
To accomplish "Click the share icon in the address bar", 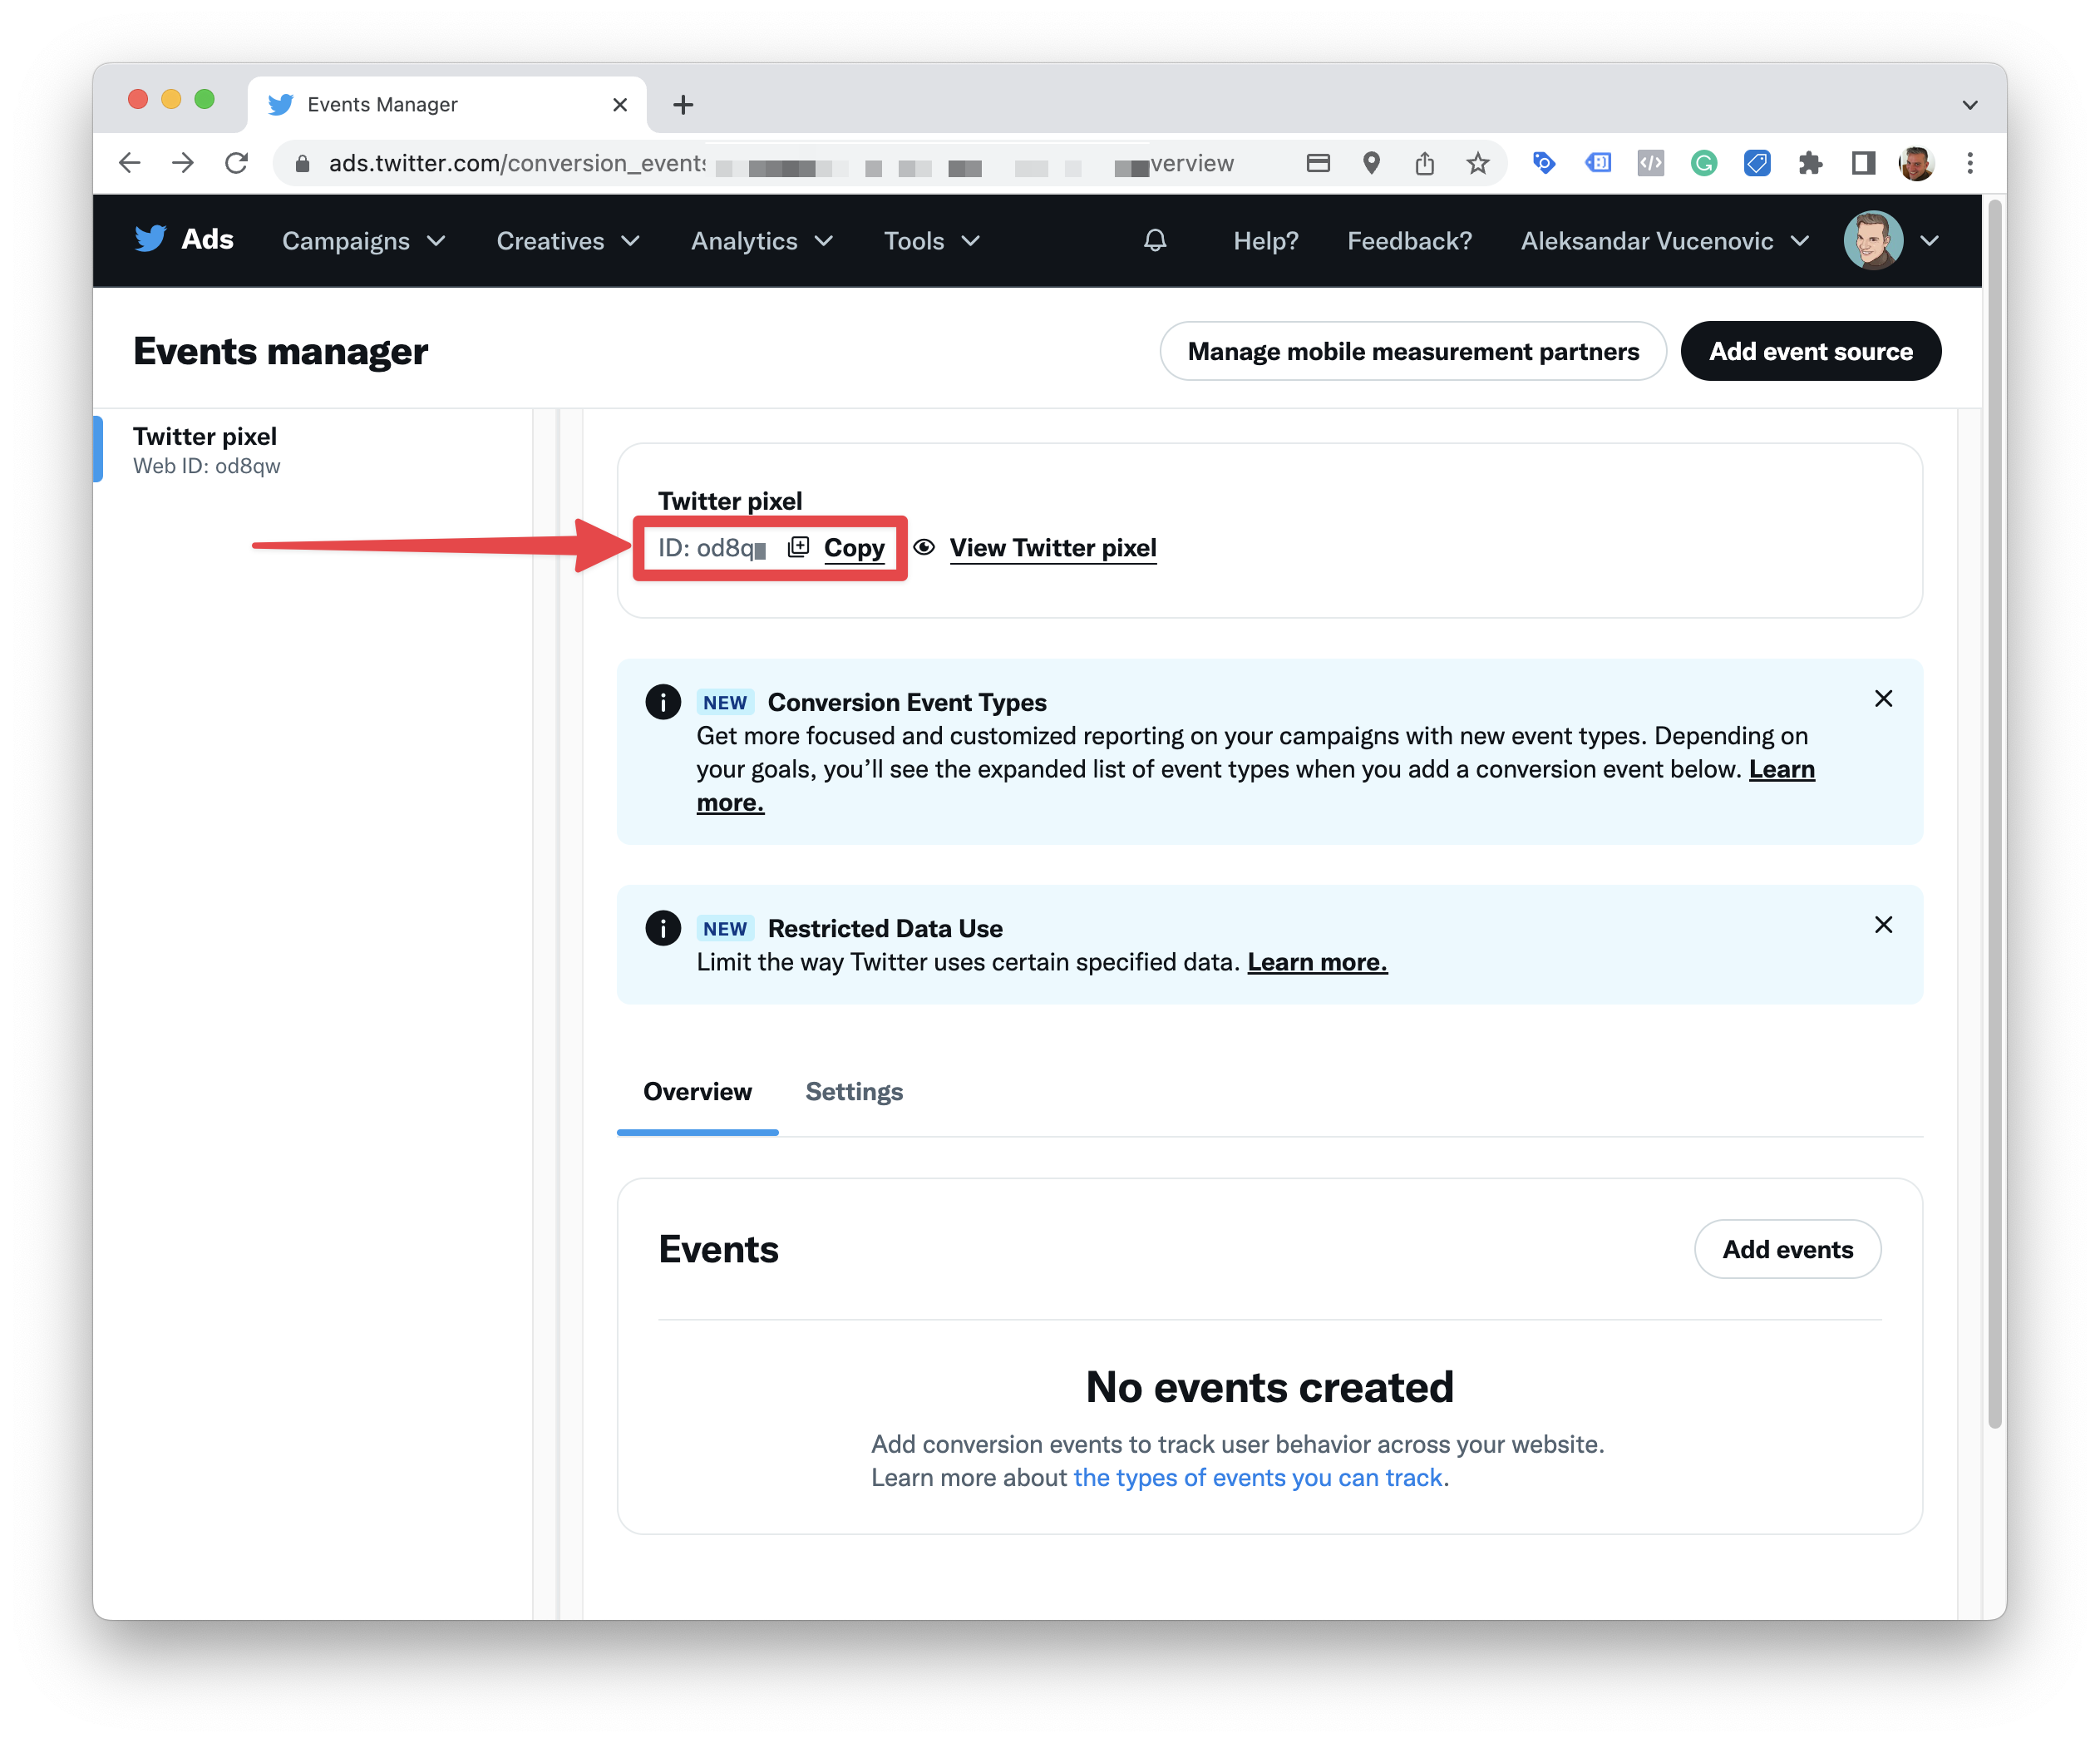I will point(1425,163).
